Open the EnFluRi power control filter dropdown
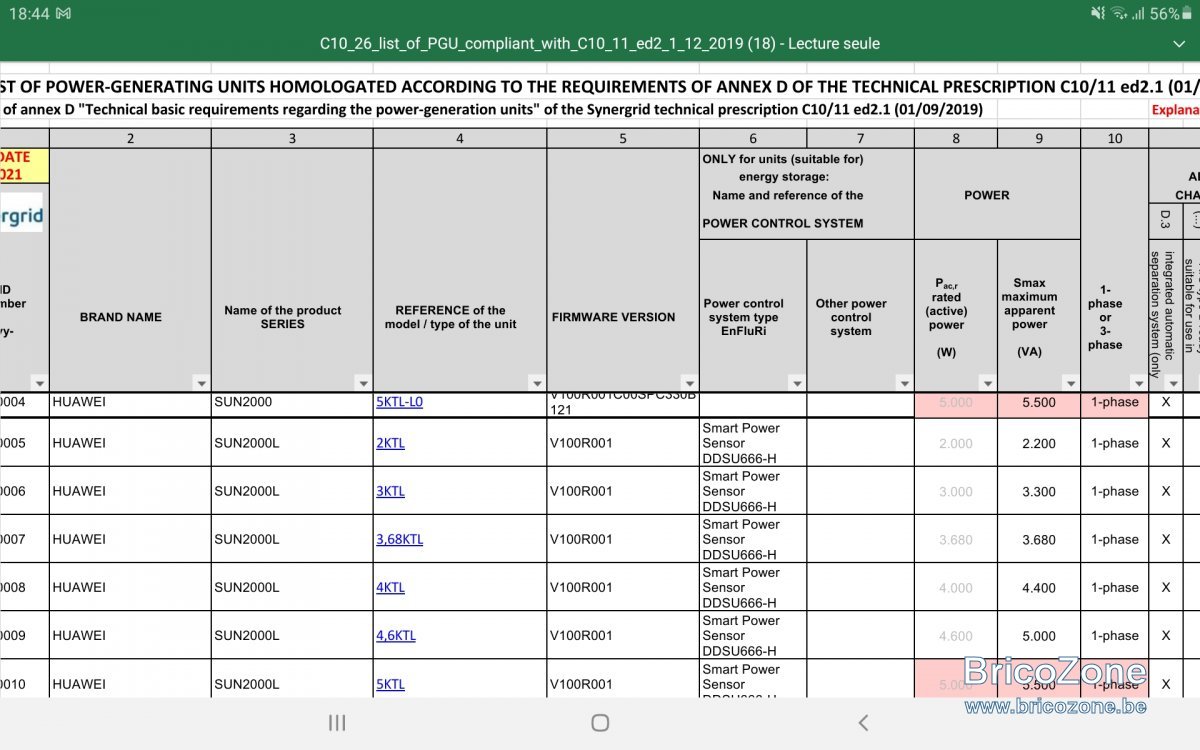Viewport: 1200px width, 750px height. pos(797,383)
